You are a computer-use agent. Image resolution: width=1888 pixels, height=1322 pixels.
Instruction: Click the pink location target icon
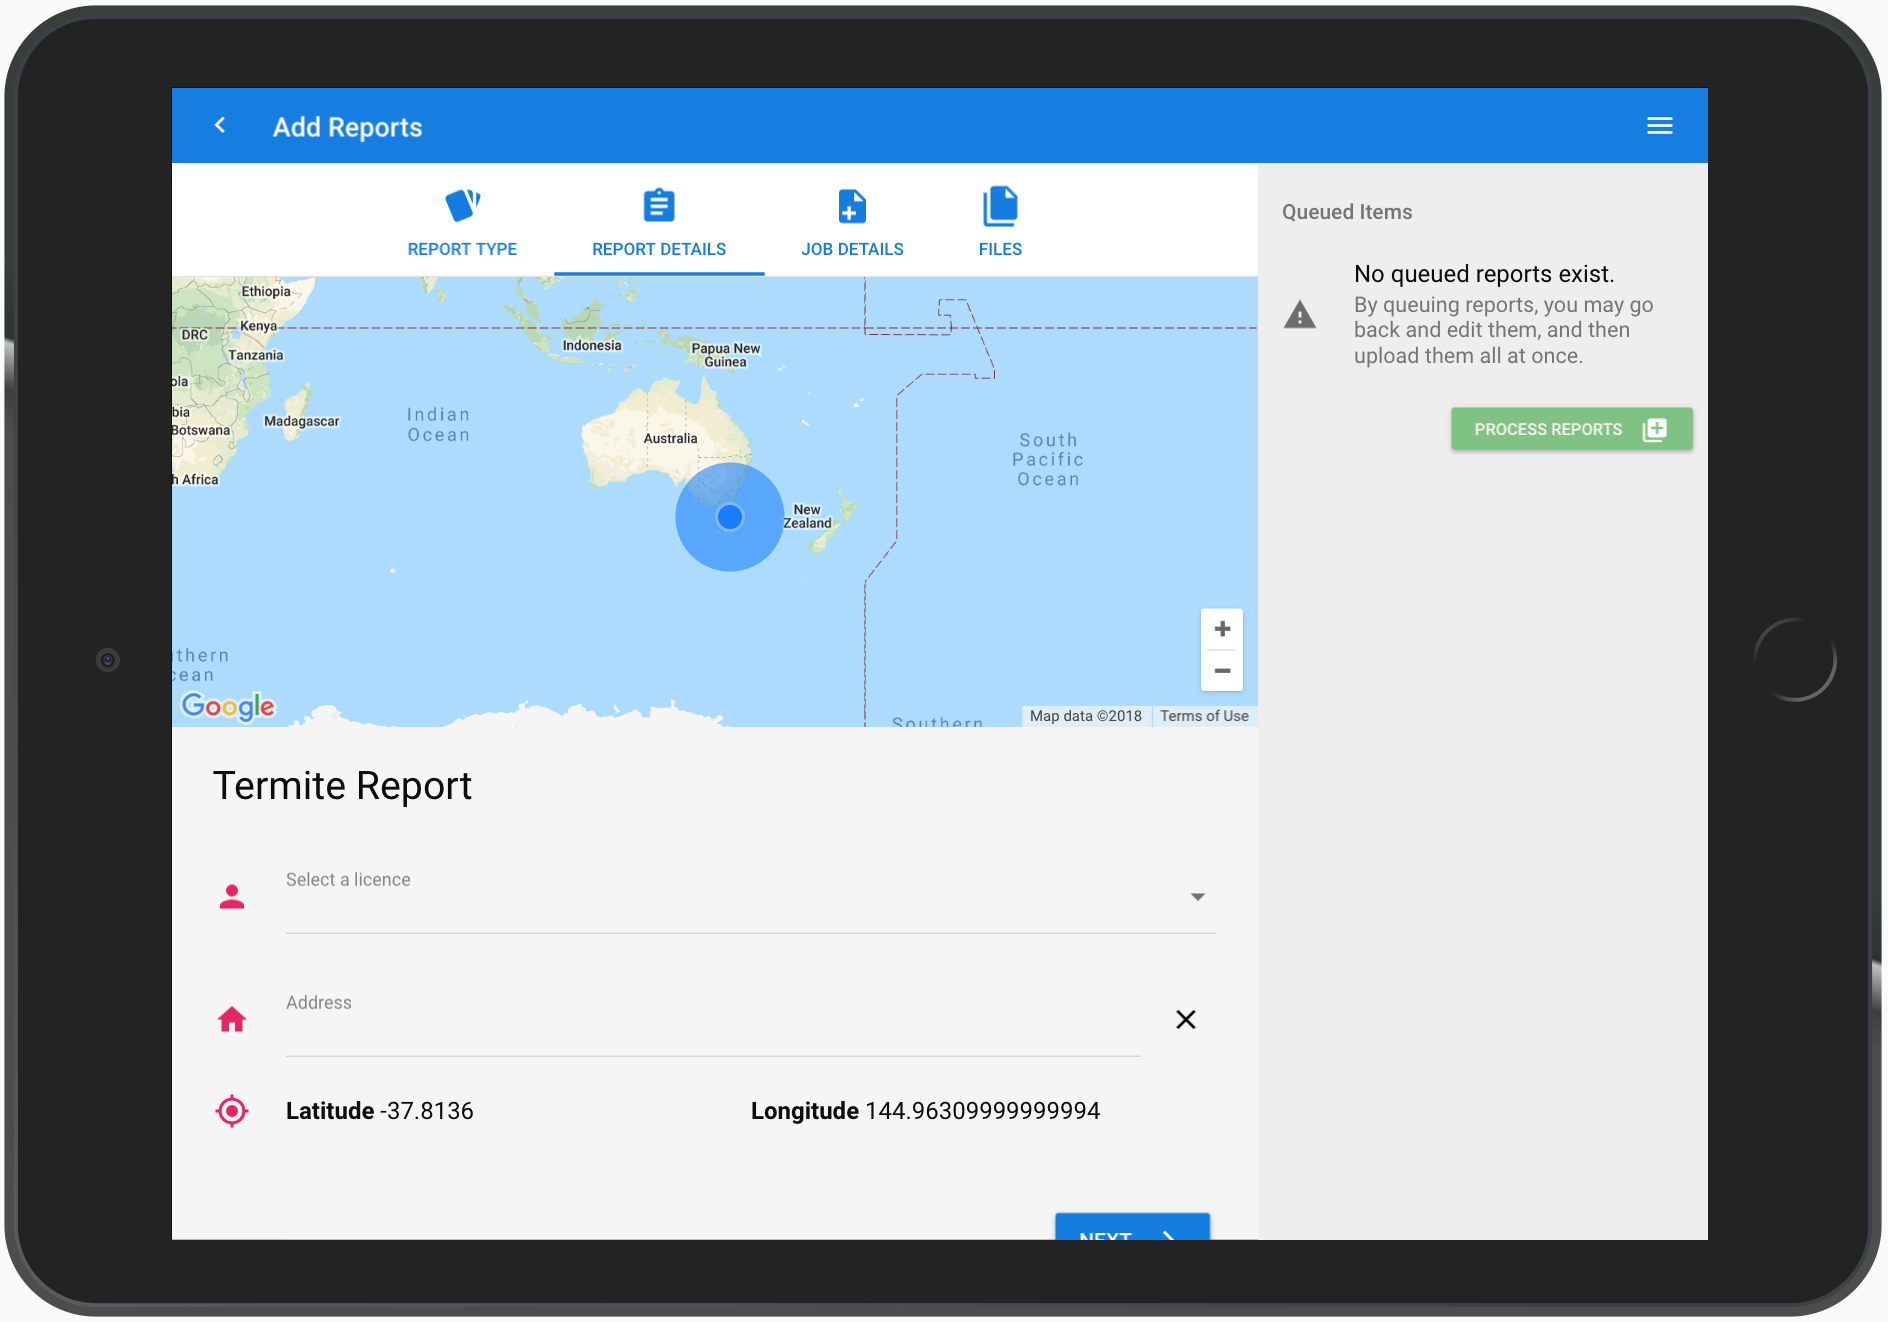232,1110
